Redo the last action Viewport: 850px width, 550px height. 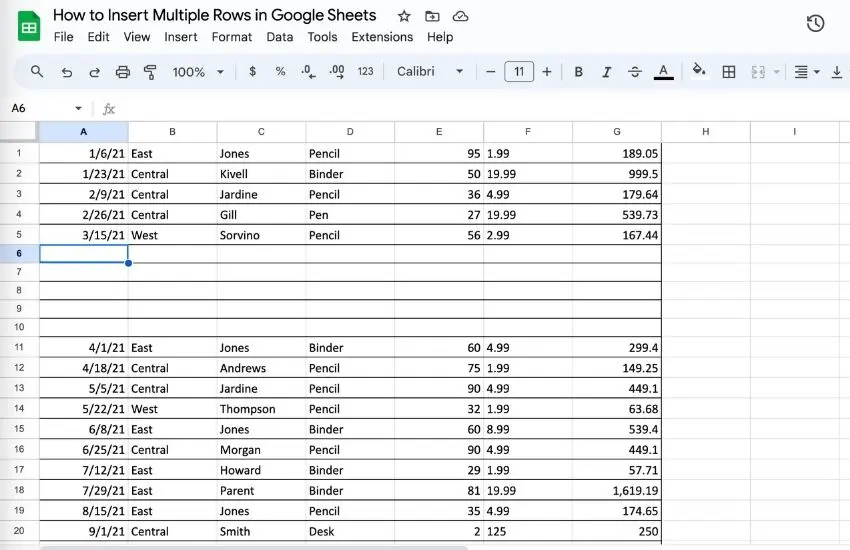(94, 72)
